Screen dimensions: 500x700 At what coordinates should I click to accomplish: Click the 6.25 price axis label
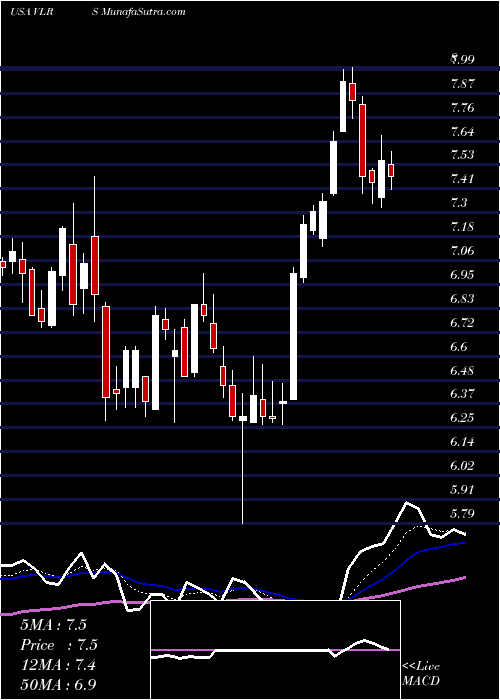click(462, 418)
